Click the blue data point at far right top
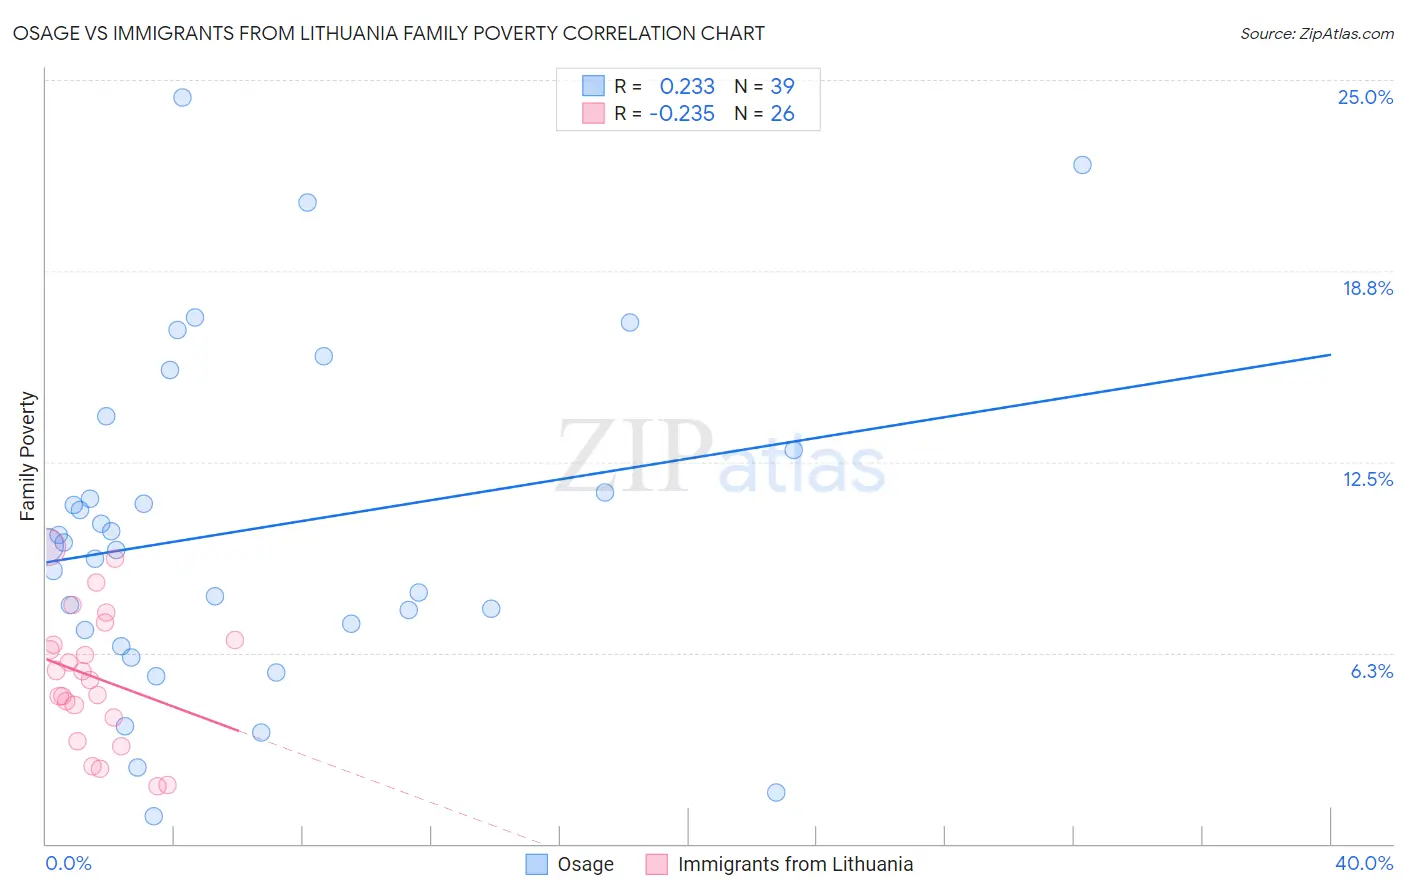This screenshot has height=892, width=1406. point(1082,165)
